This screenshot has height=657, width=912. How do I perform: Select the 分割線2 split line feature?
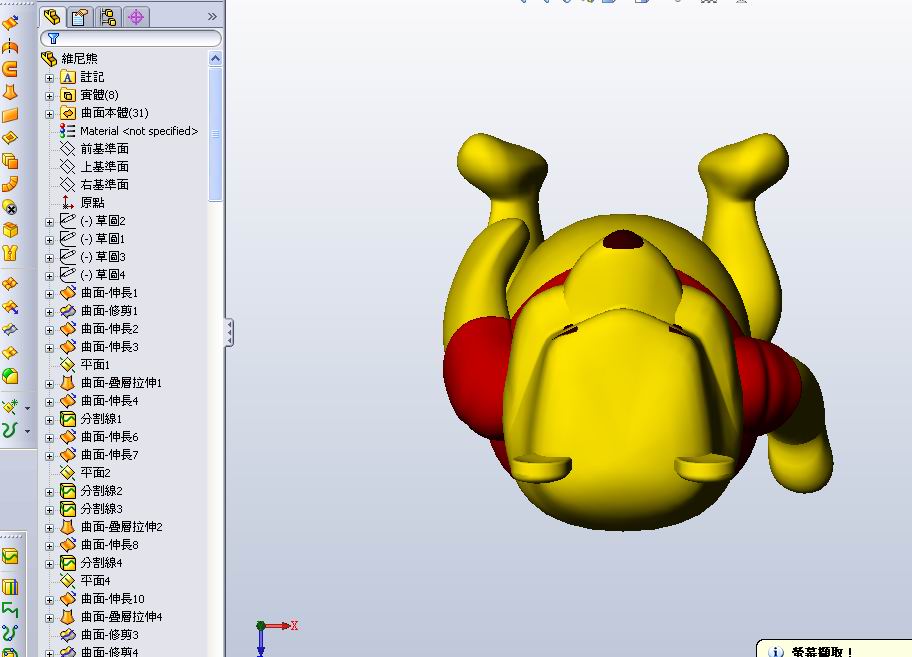91,491
